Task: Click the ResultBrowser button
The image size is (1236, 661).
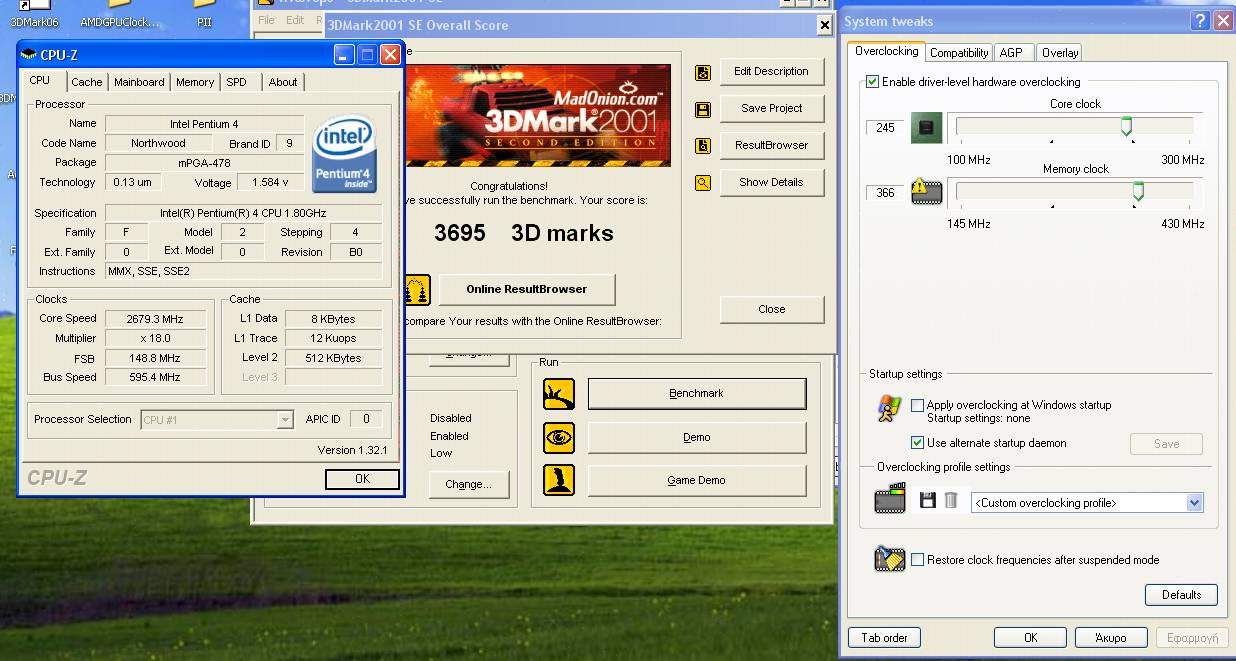Action: [x=771, y=146]
